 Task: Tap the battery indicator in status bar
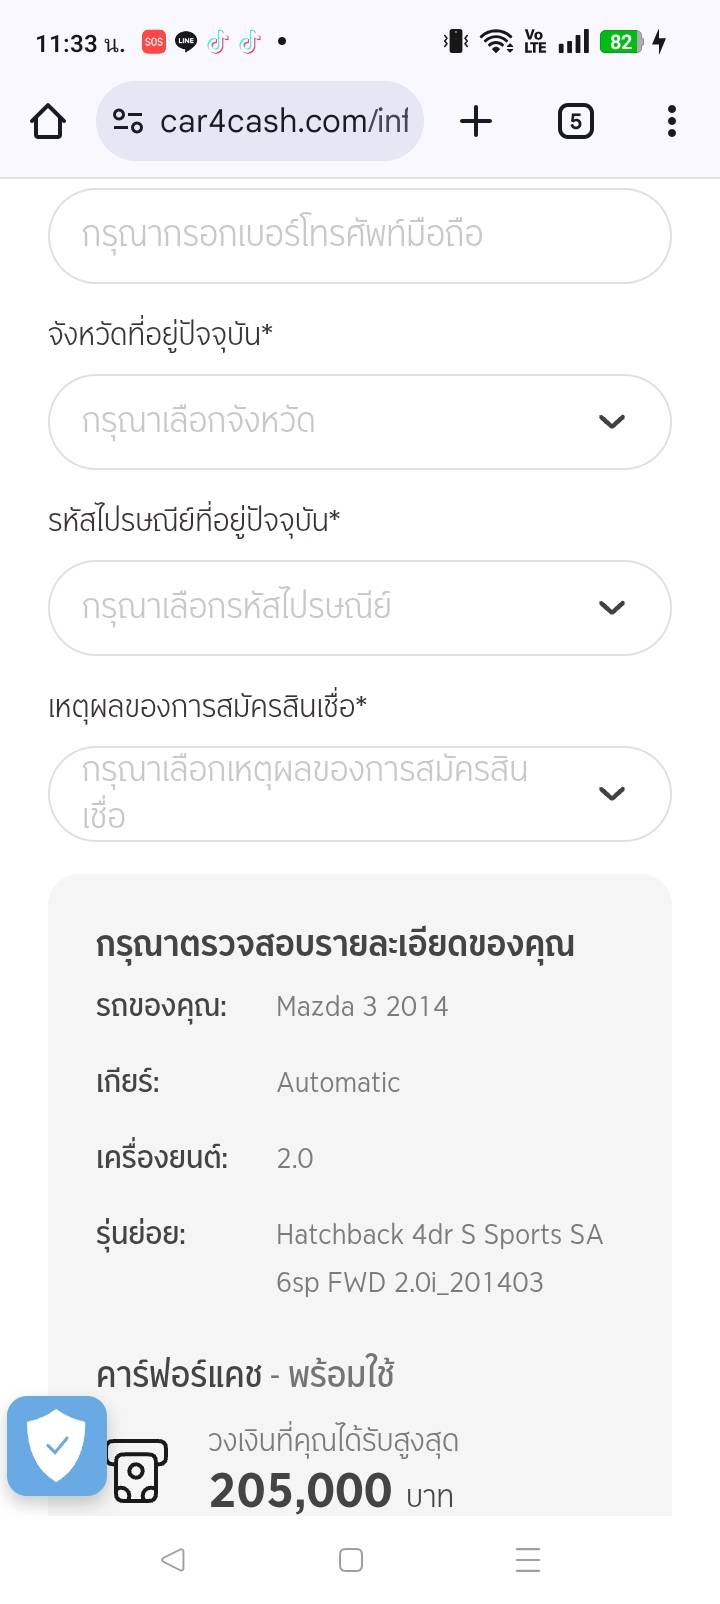point(621,42)
